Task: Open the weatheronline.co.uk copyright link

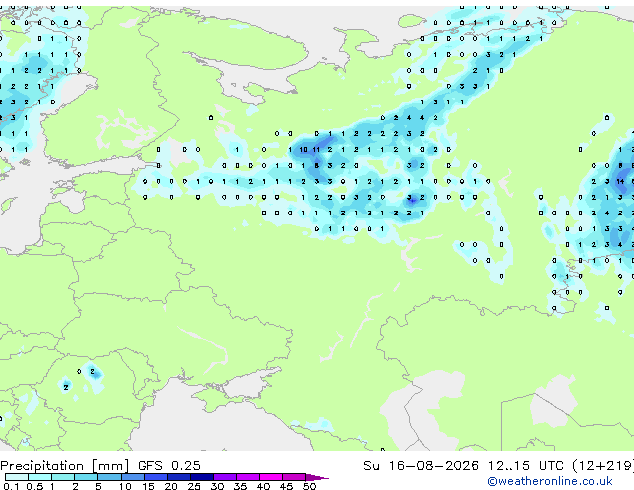Action: 550,481
